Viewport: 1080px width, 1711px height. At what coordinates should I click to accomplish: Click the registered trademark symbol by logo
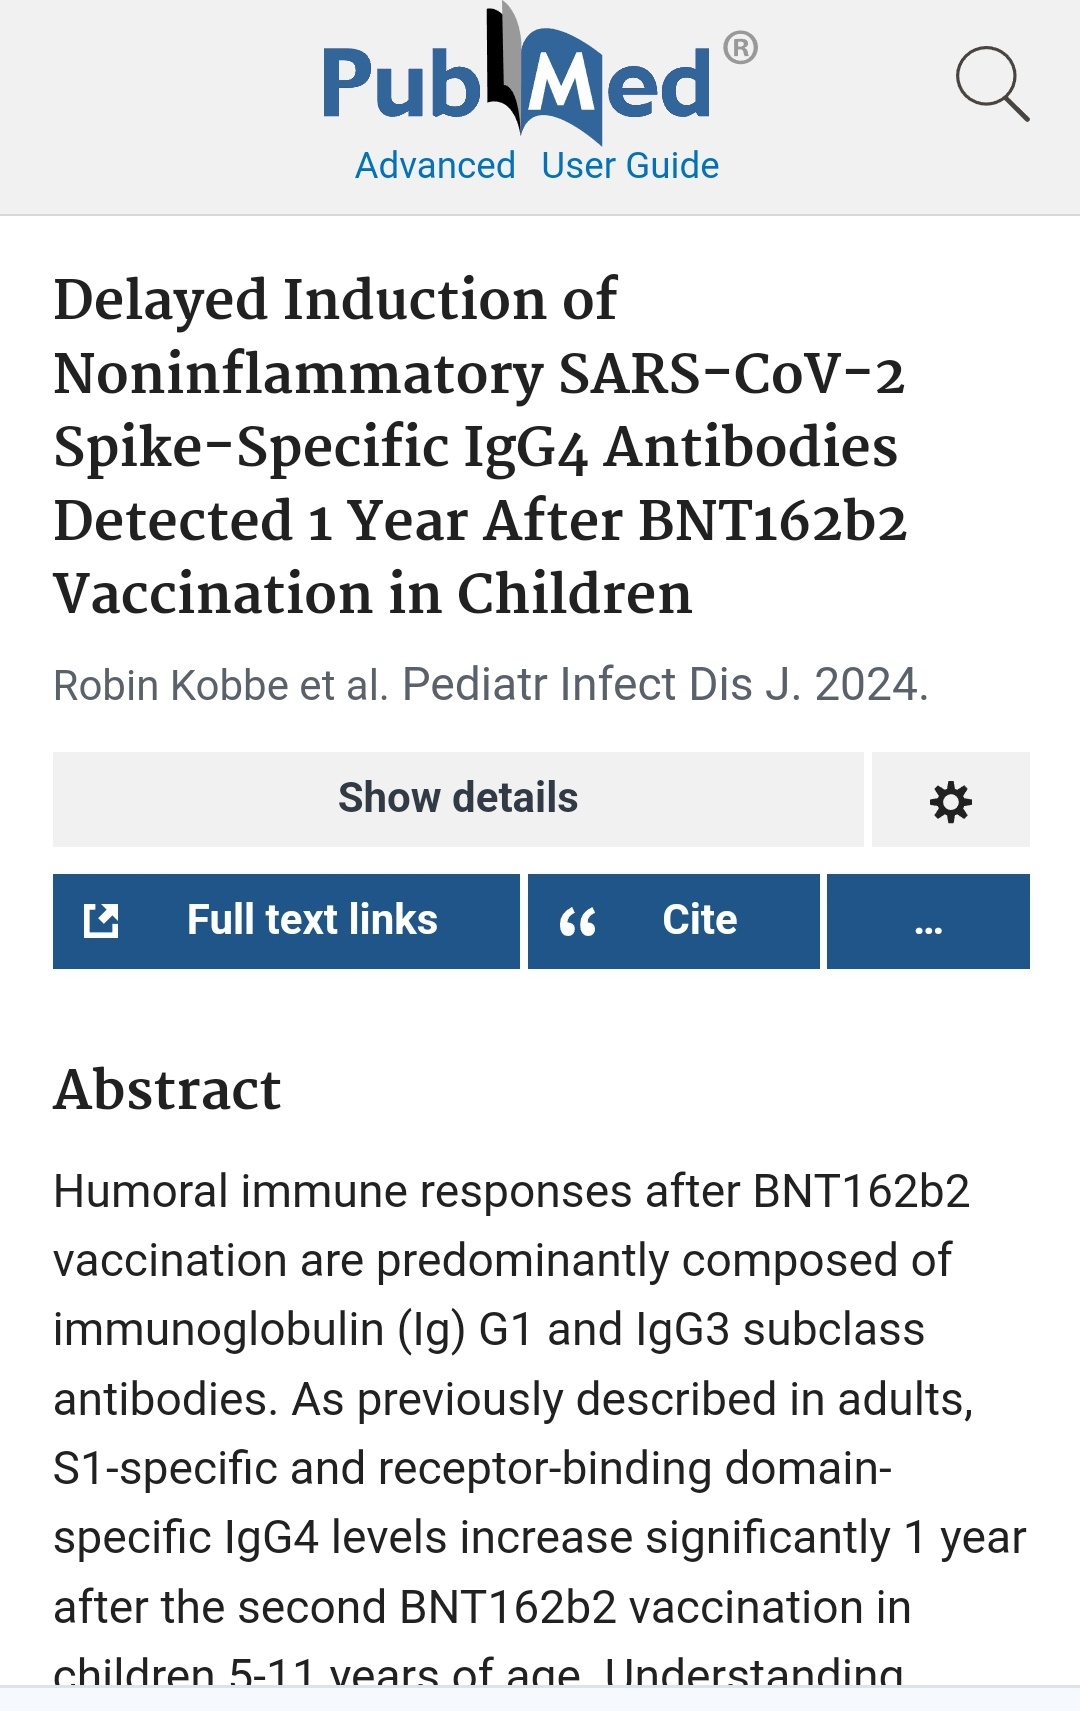coord(740,47)
